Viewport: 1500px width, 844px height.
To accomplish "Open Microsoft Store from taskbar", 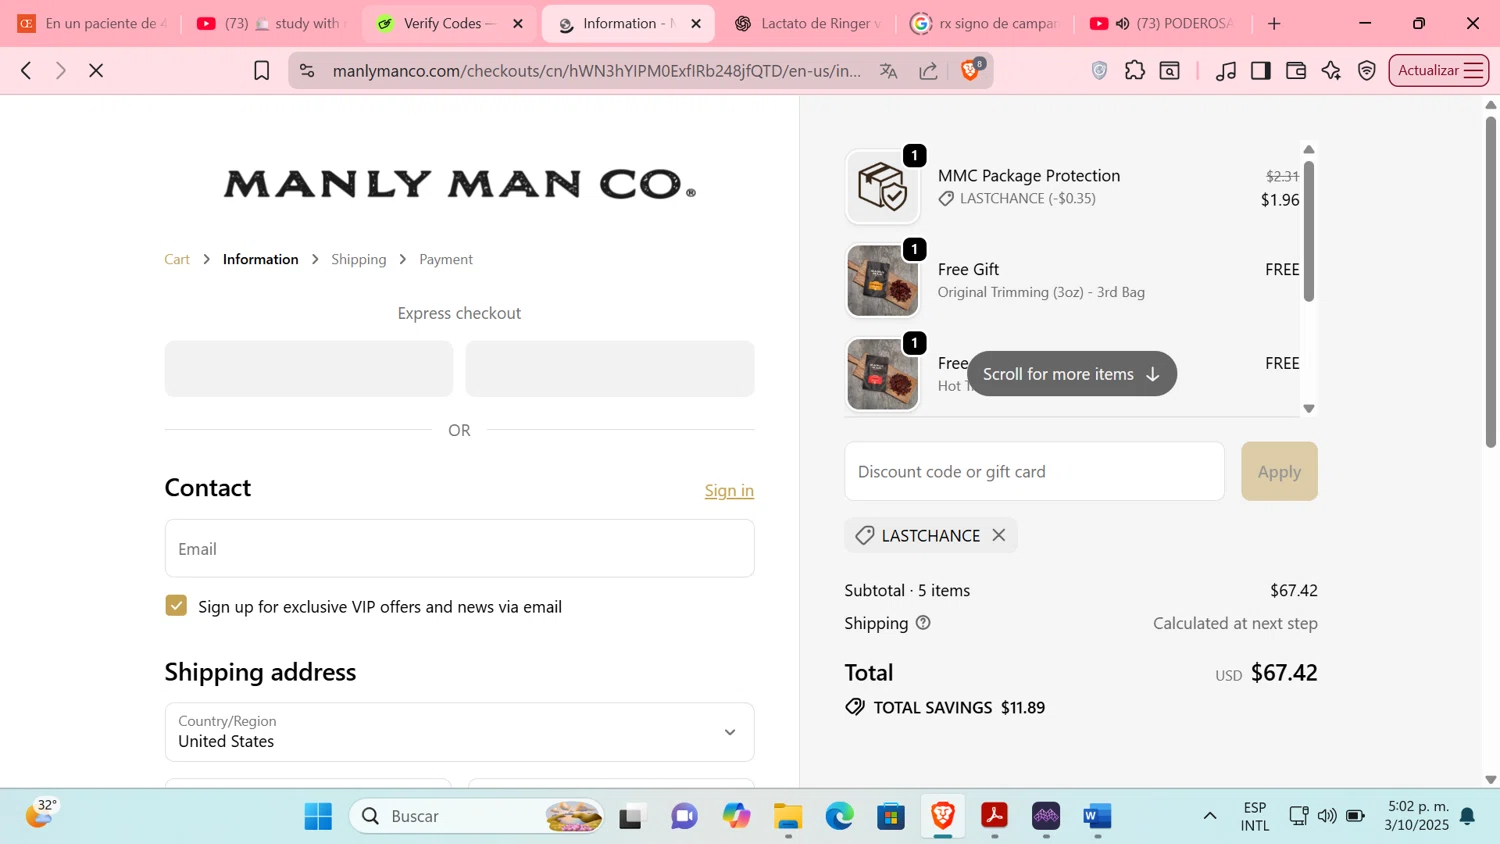I will coord(891,816).
